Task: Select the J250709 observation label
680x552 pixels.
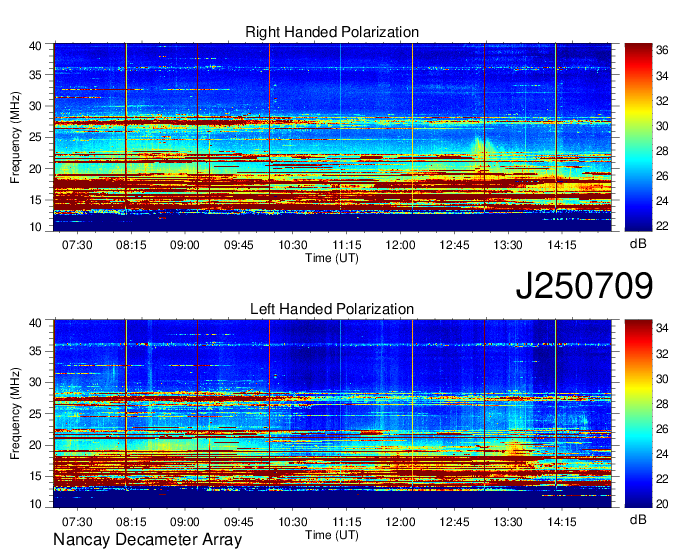Action: [x=584, y=286]
